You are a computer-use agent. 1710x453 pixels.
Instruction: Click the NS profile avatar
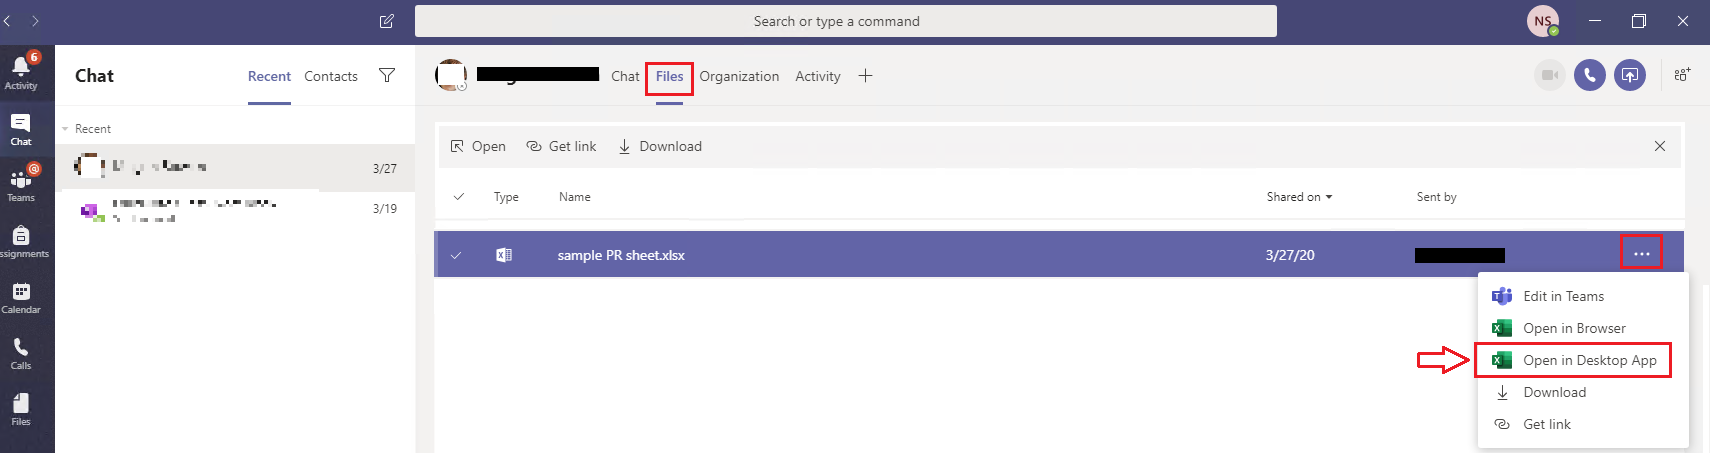[x=1543, y=21]
